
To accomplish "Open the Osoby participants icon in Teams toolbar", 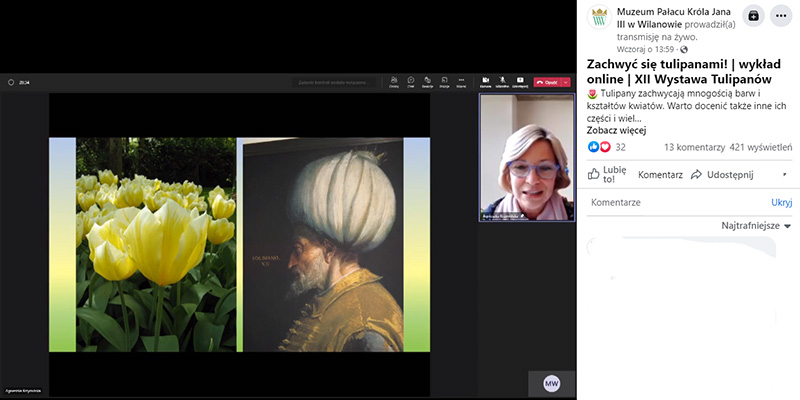I will pos(394,82).
